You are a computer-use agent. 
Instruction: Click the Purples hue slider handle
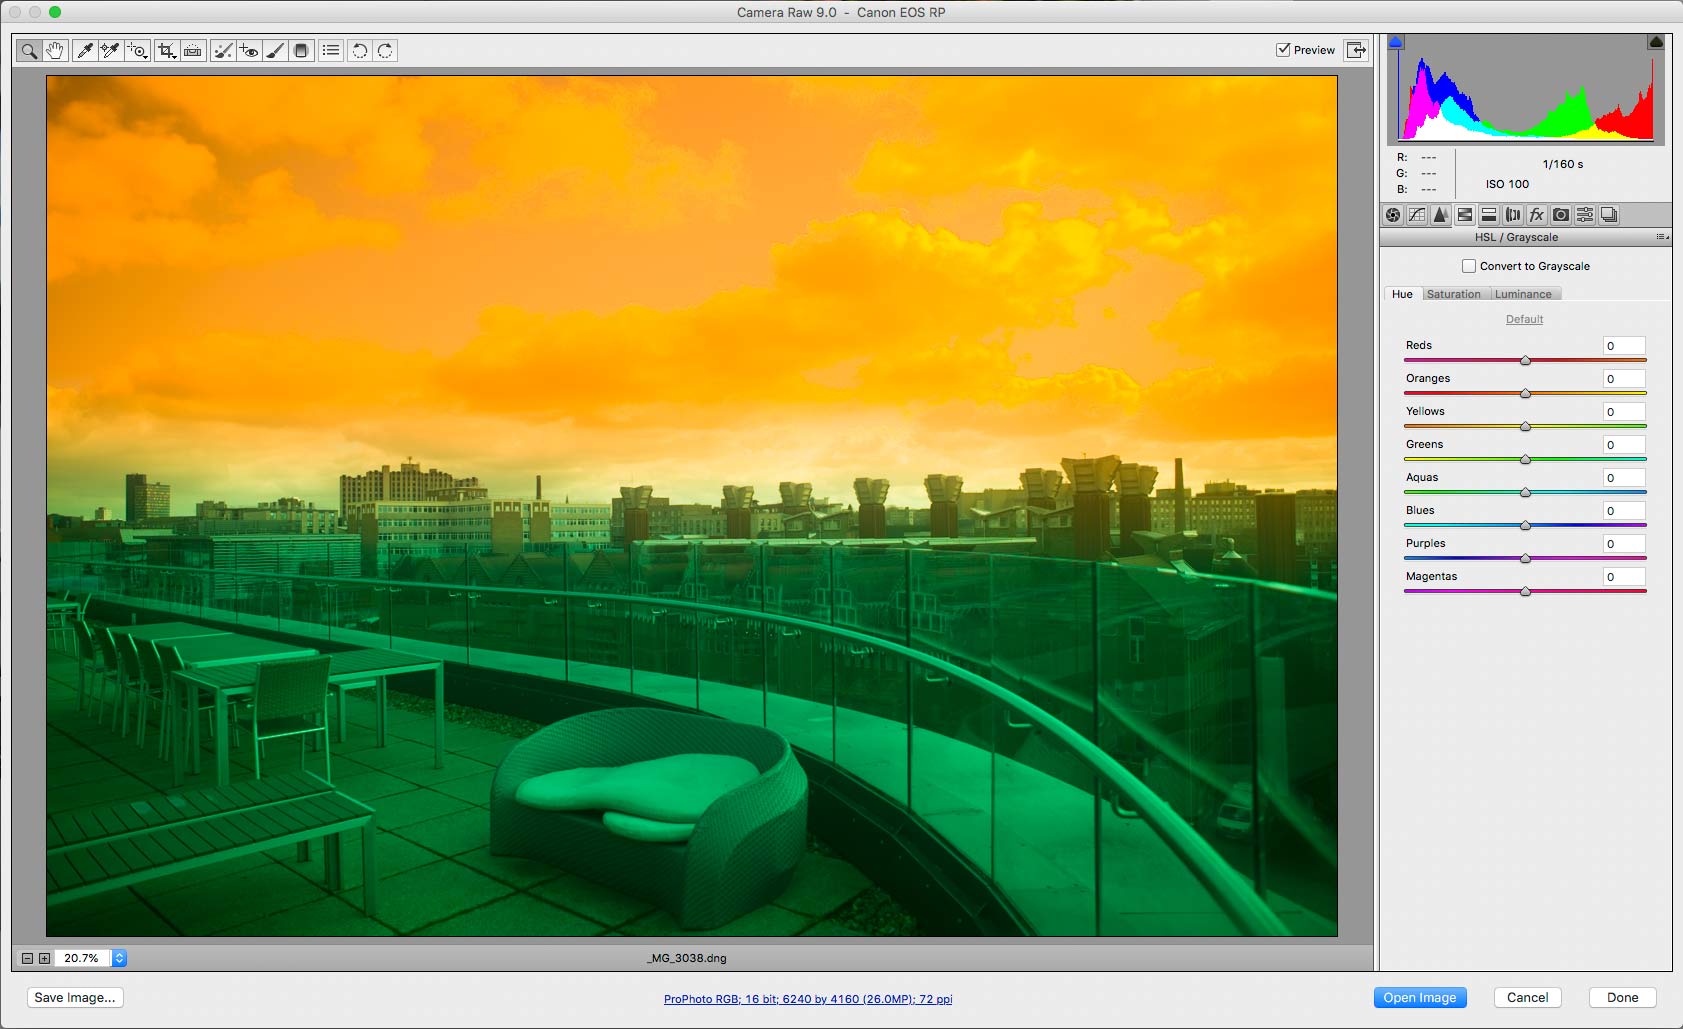coord(1526,559)
